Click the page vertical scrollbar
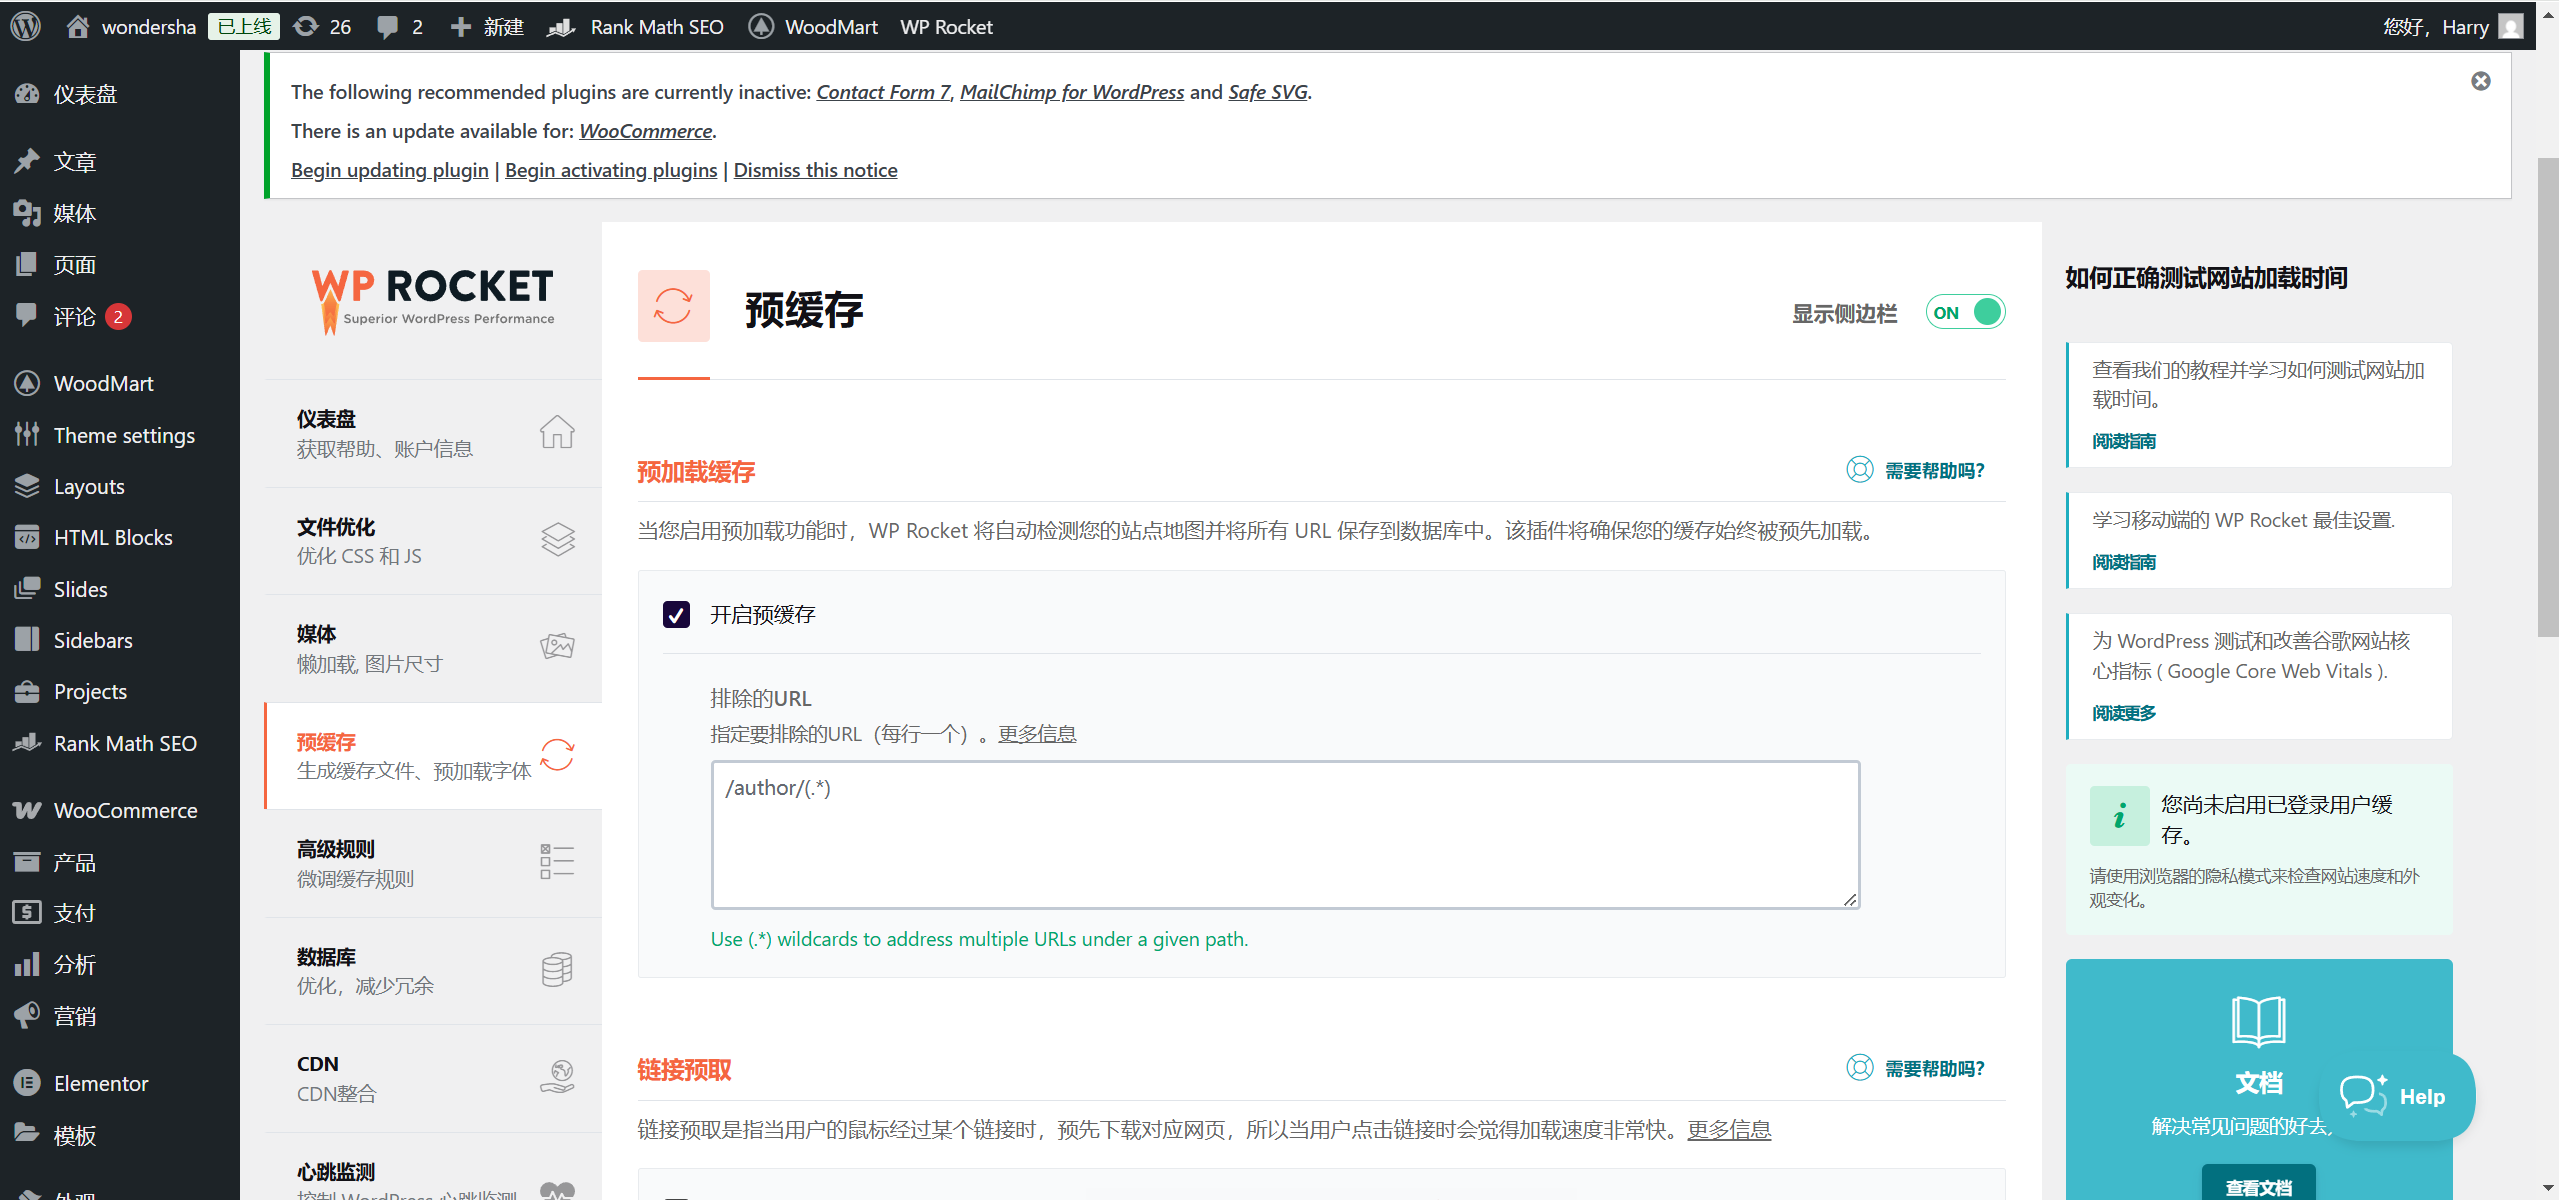 2547,400
